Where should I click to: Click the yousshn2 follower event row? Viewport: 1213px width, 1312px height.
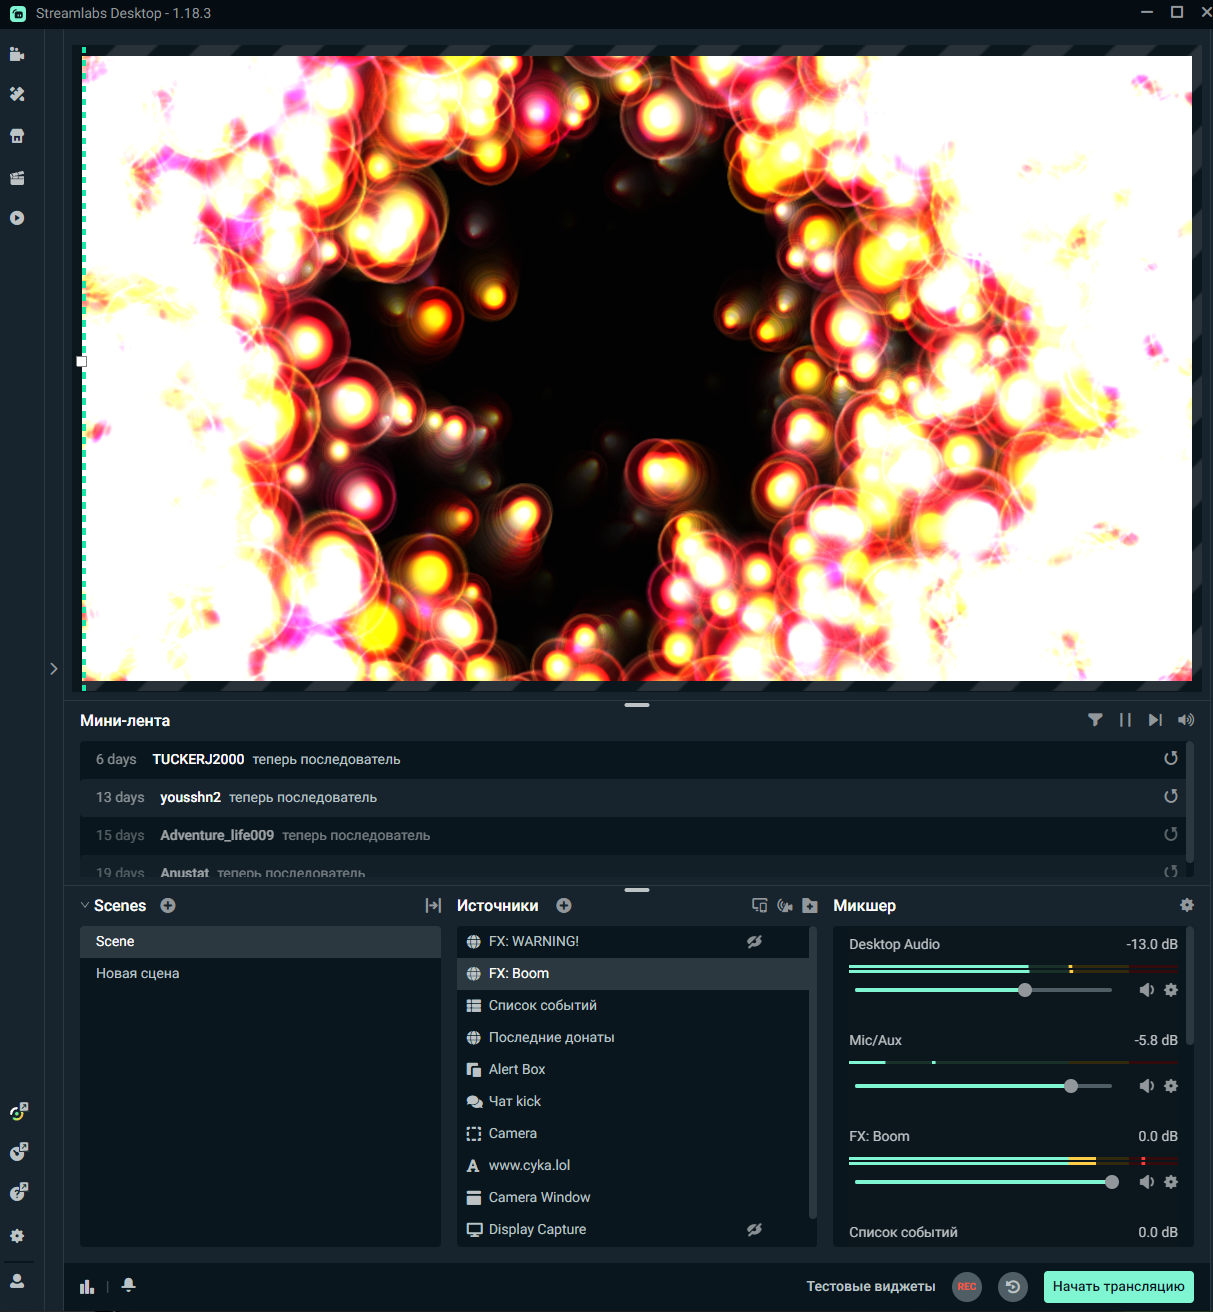pos(632,798)
